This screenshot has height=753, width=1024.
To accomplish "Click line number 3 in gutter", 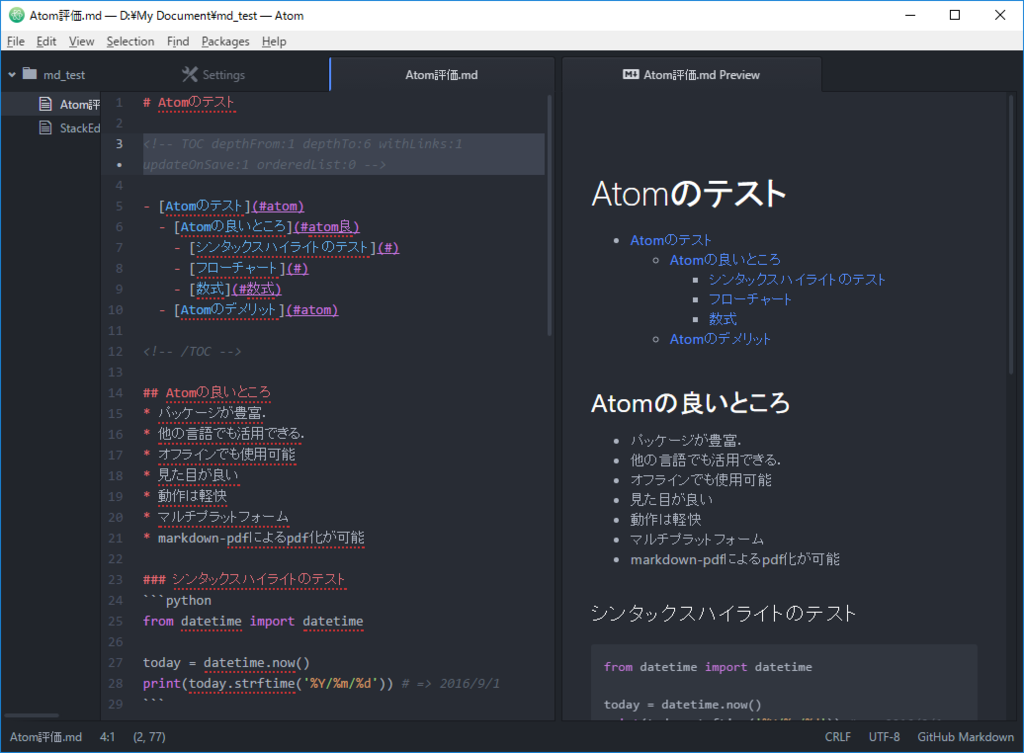I will [x=119, y=144].
